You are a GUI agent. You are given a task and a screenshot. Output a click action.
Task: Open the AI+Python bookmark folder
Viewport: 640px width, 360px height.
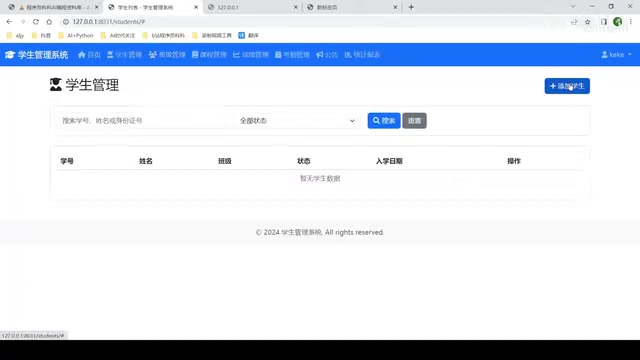(76, 36)
